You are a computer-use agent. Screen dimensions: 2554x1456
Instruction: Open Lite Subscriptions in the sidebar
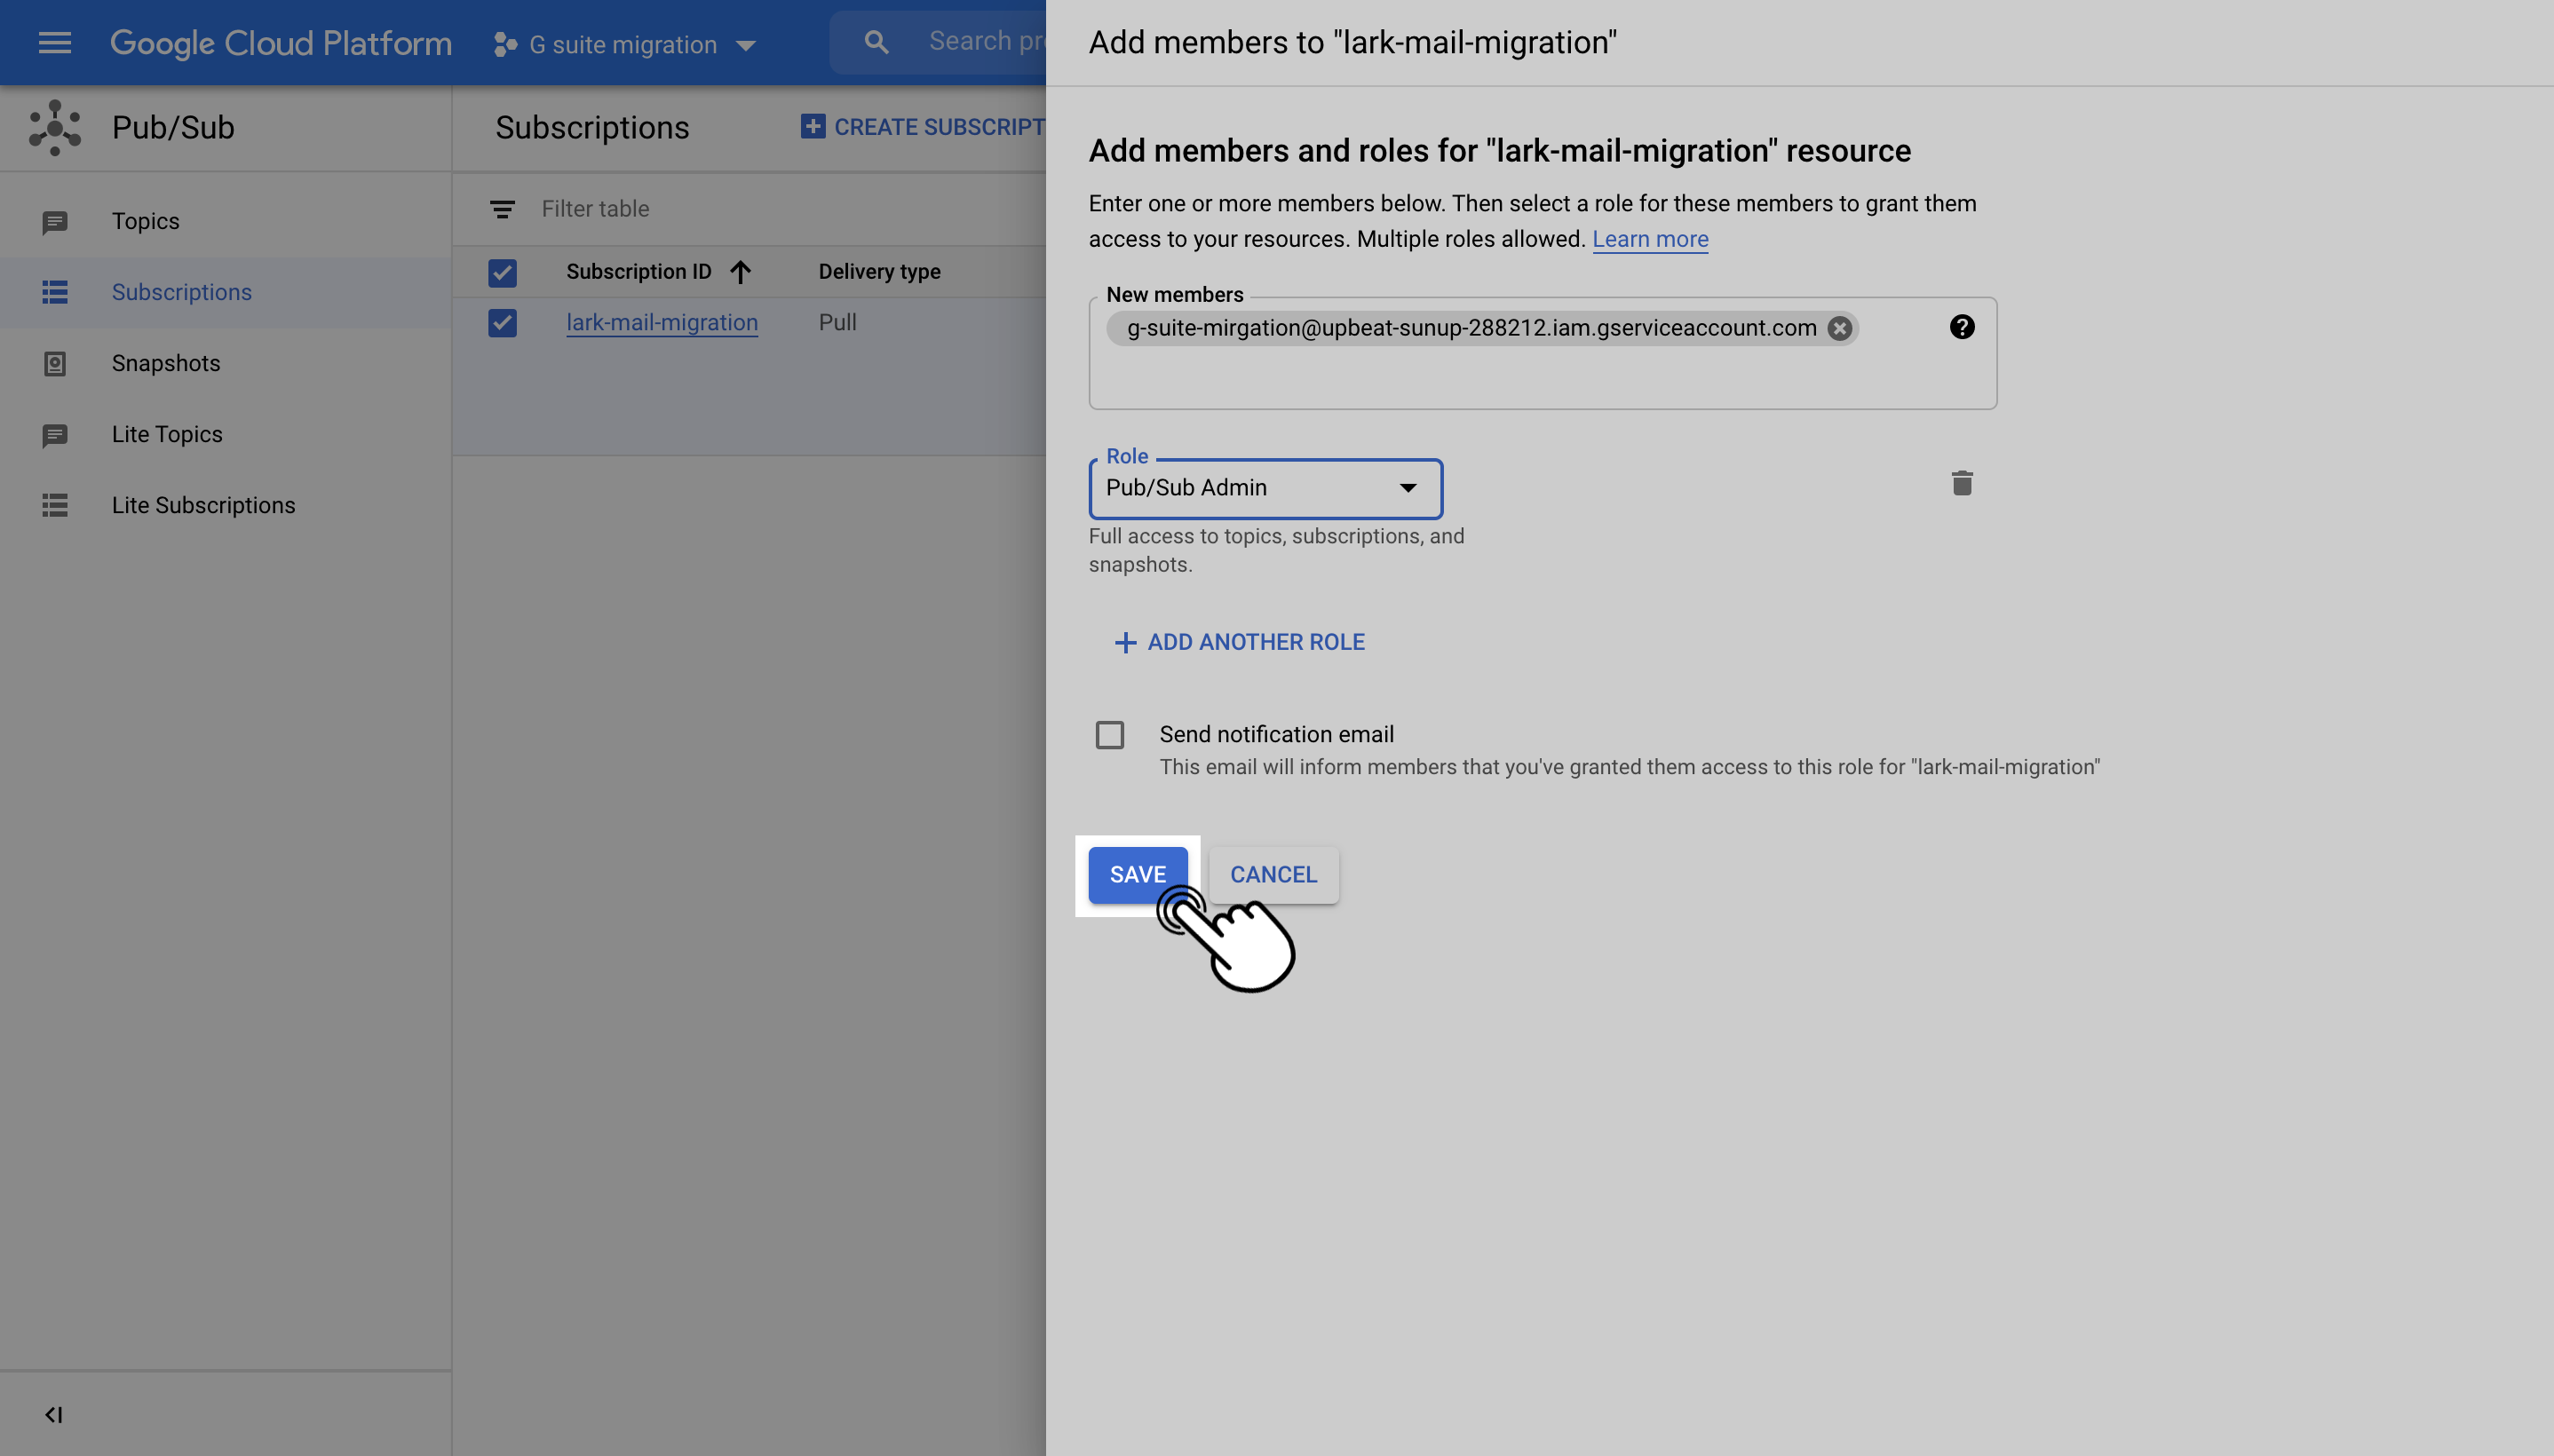click(x=203, y=505)
